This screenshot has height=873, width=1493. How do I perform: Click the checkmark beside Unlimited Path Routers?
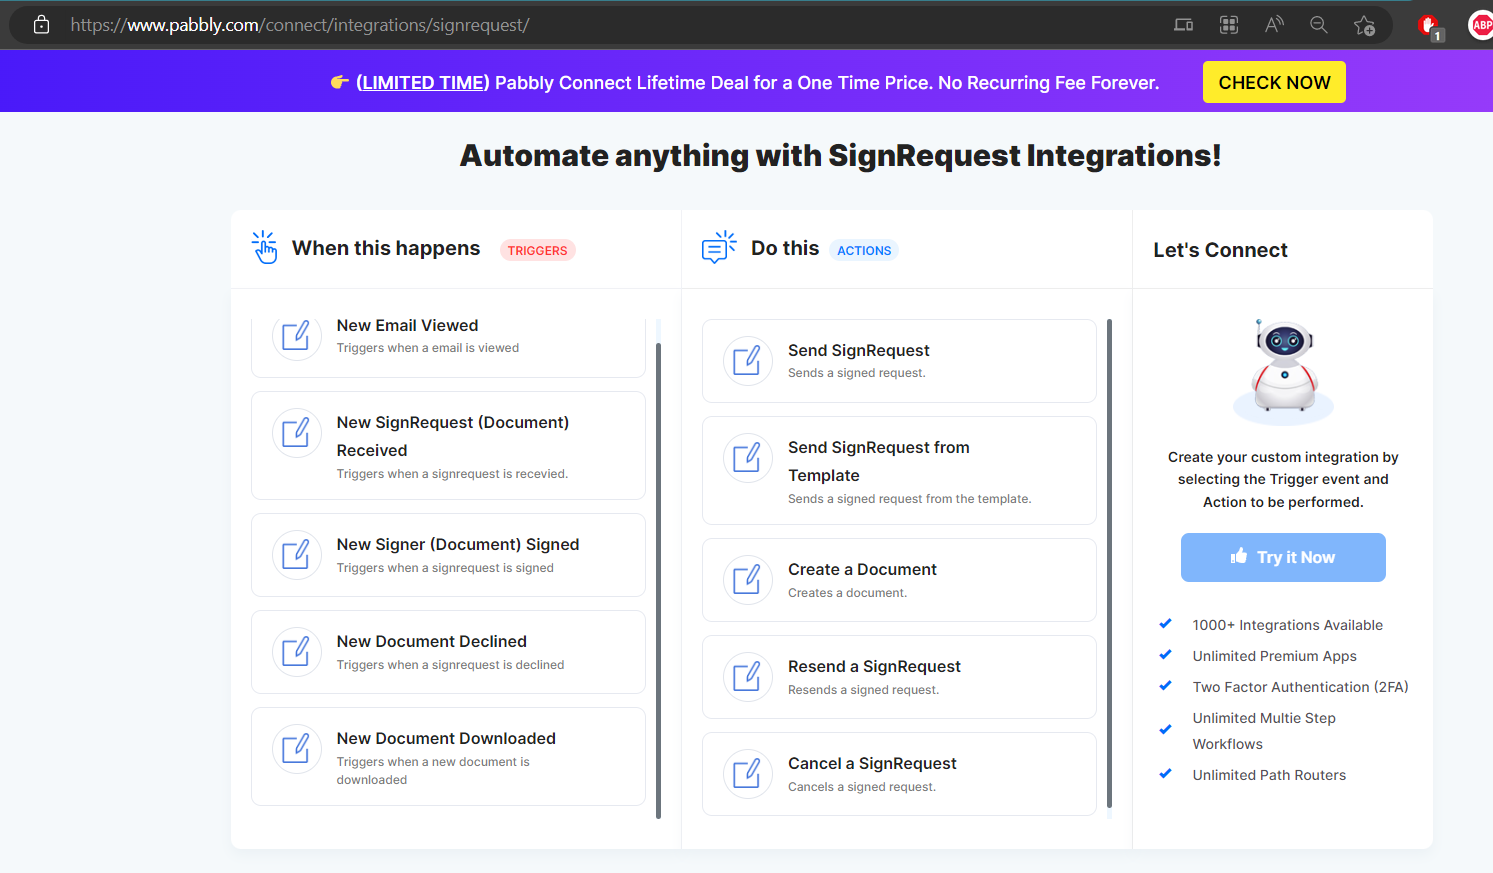pos(1165,774)
